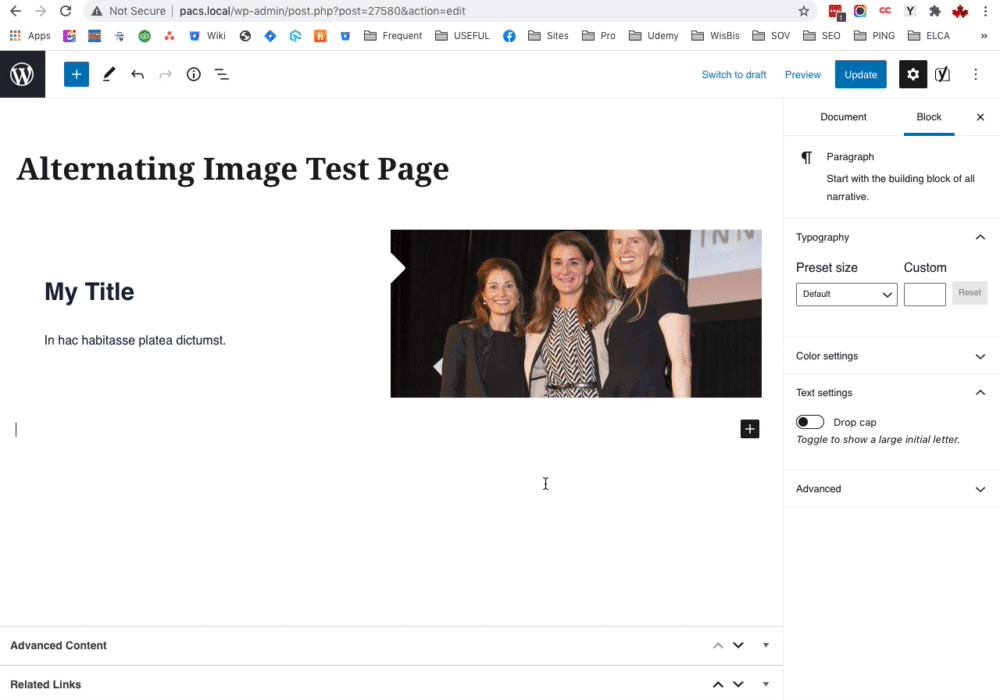Click the Custom font size input field
This screenshot has height=700, width=1000.
pyautogui.click(x=924, y=294)
